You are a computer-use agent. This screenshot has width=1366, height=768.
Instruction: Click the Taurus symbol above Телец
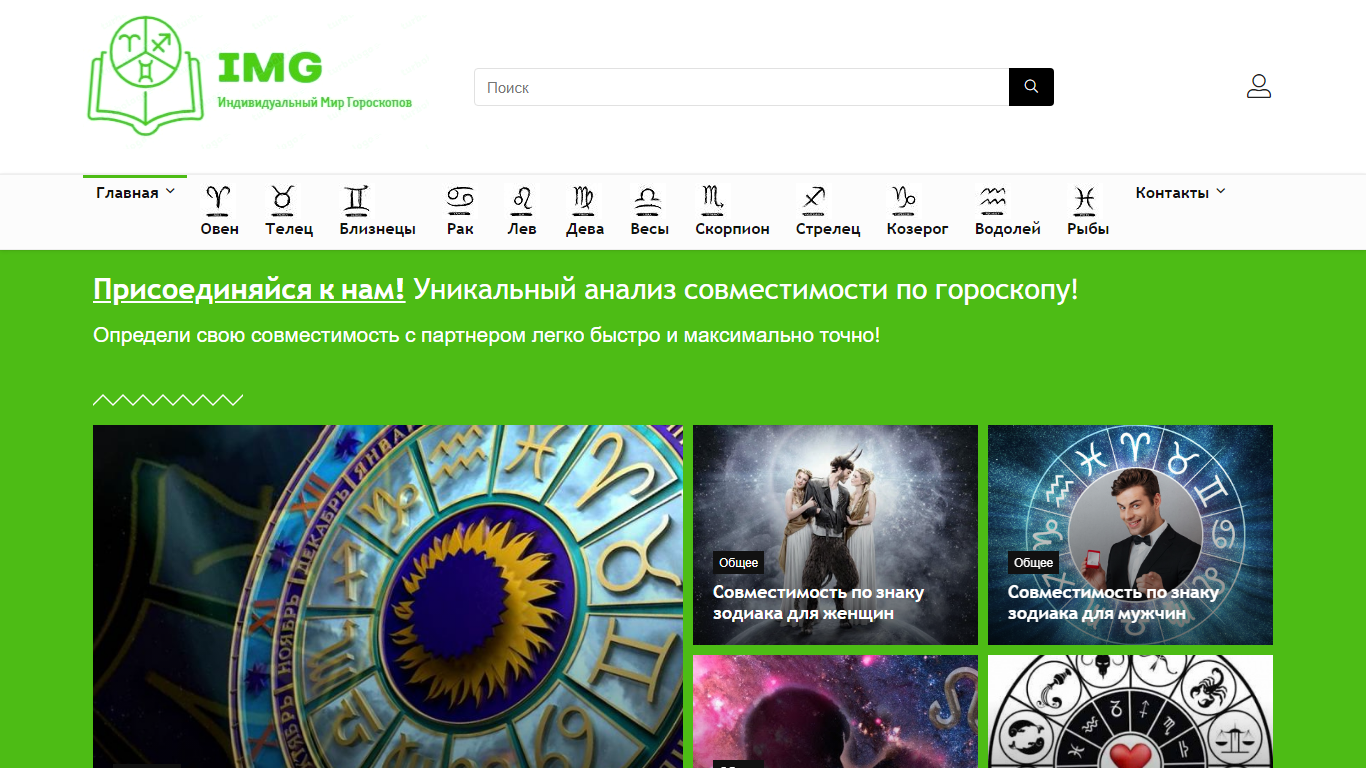283,200
